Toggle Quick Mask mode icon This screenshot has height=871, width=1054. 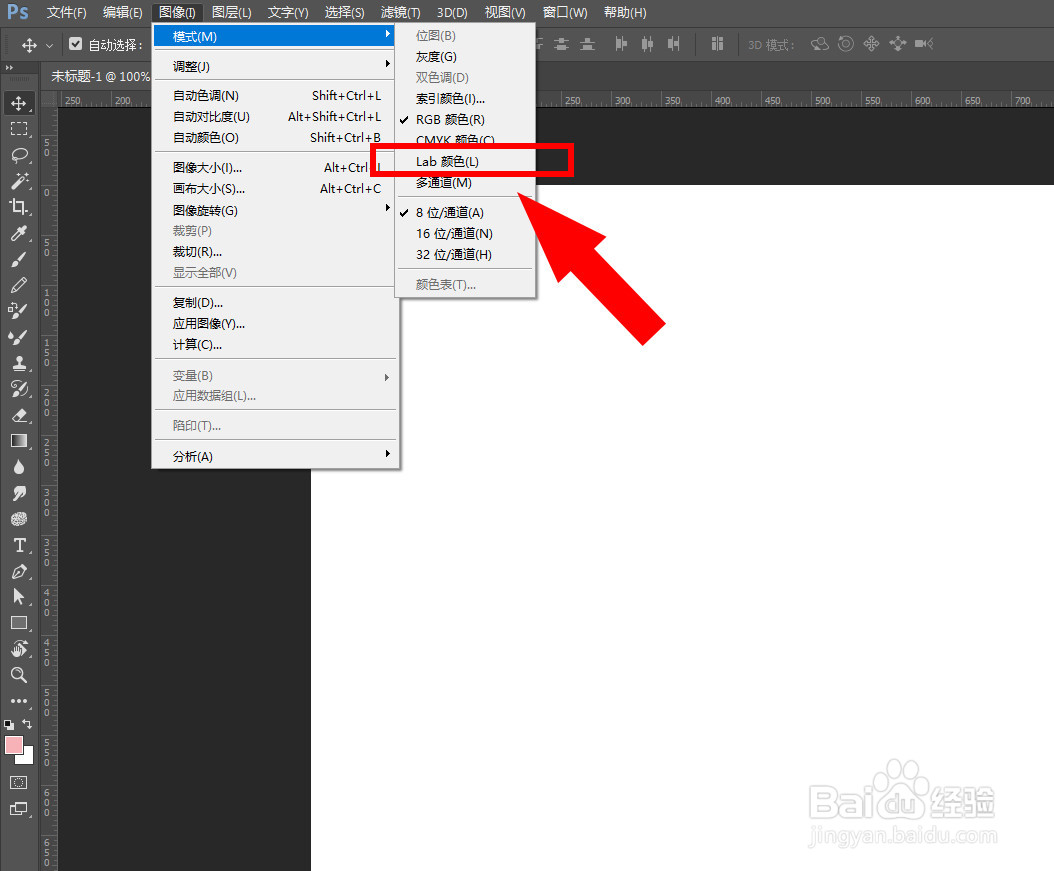coord(19,782)
